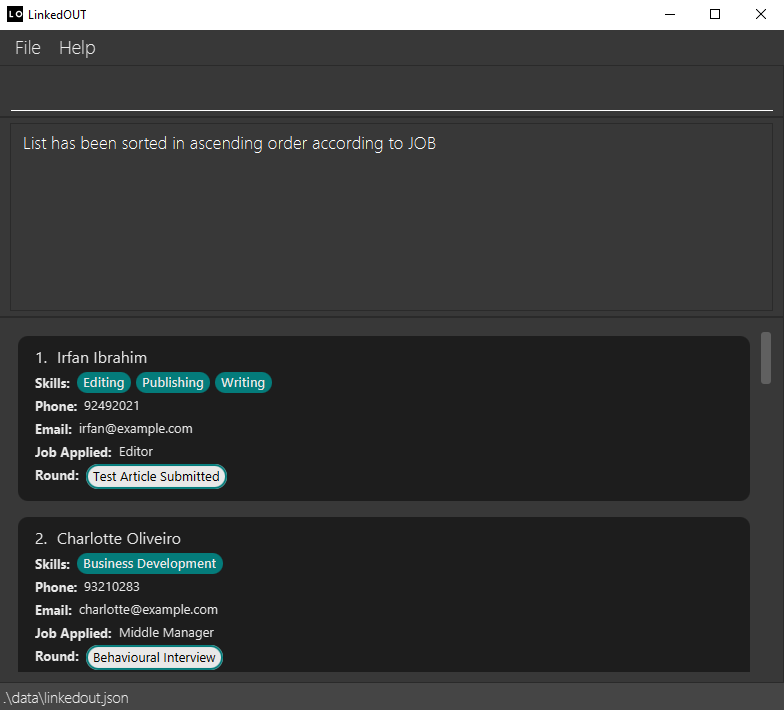
Task: Click the command input field
Action: point(391,91)
